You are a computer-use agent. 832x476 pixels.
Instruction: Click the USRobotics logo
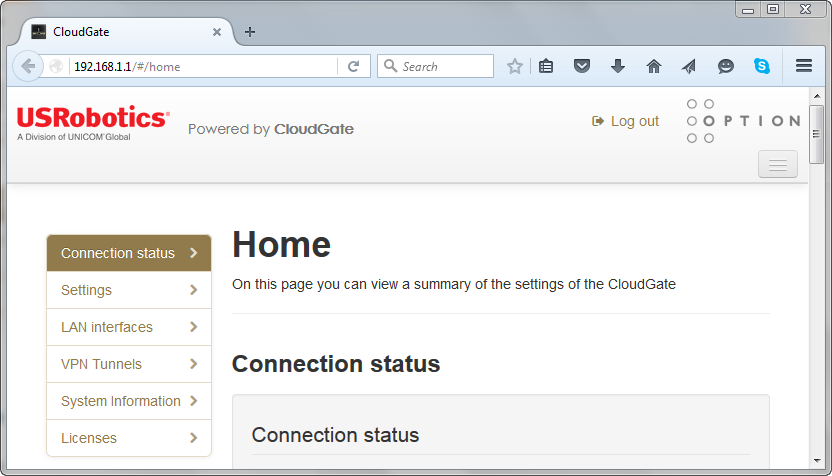pyautogui.click(x=93, y=123)
